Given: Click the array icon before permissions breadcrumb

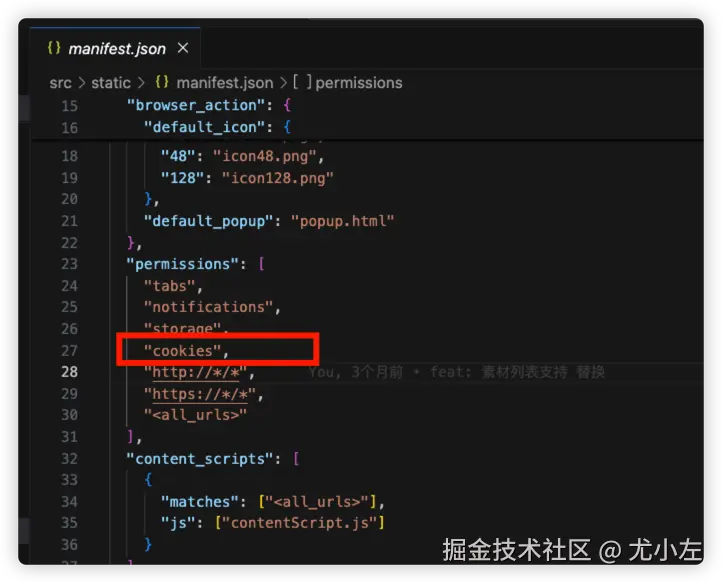Looking at the screenshot, I should (x=302, y=82).
